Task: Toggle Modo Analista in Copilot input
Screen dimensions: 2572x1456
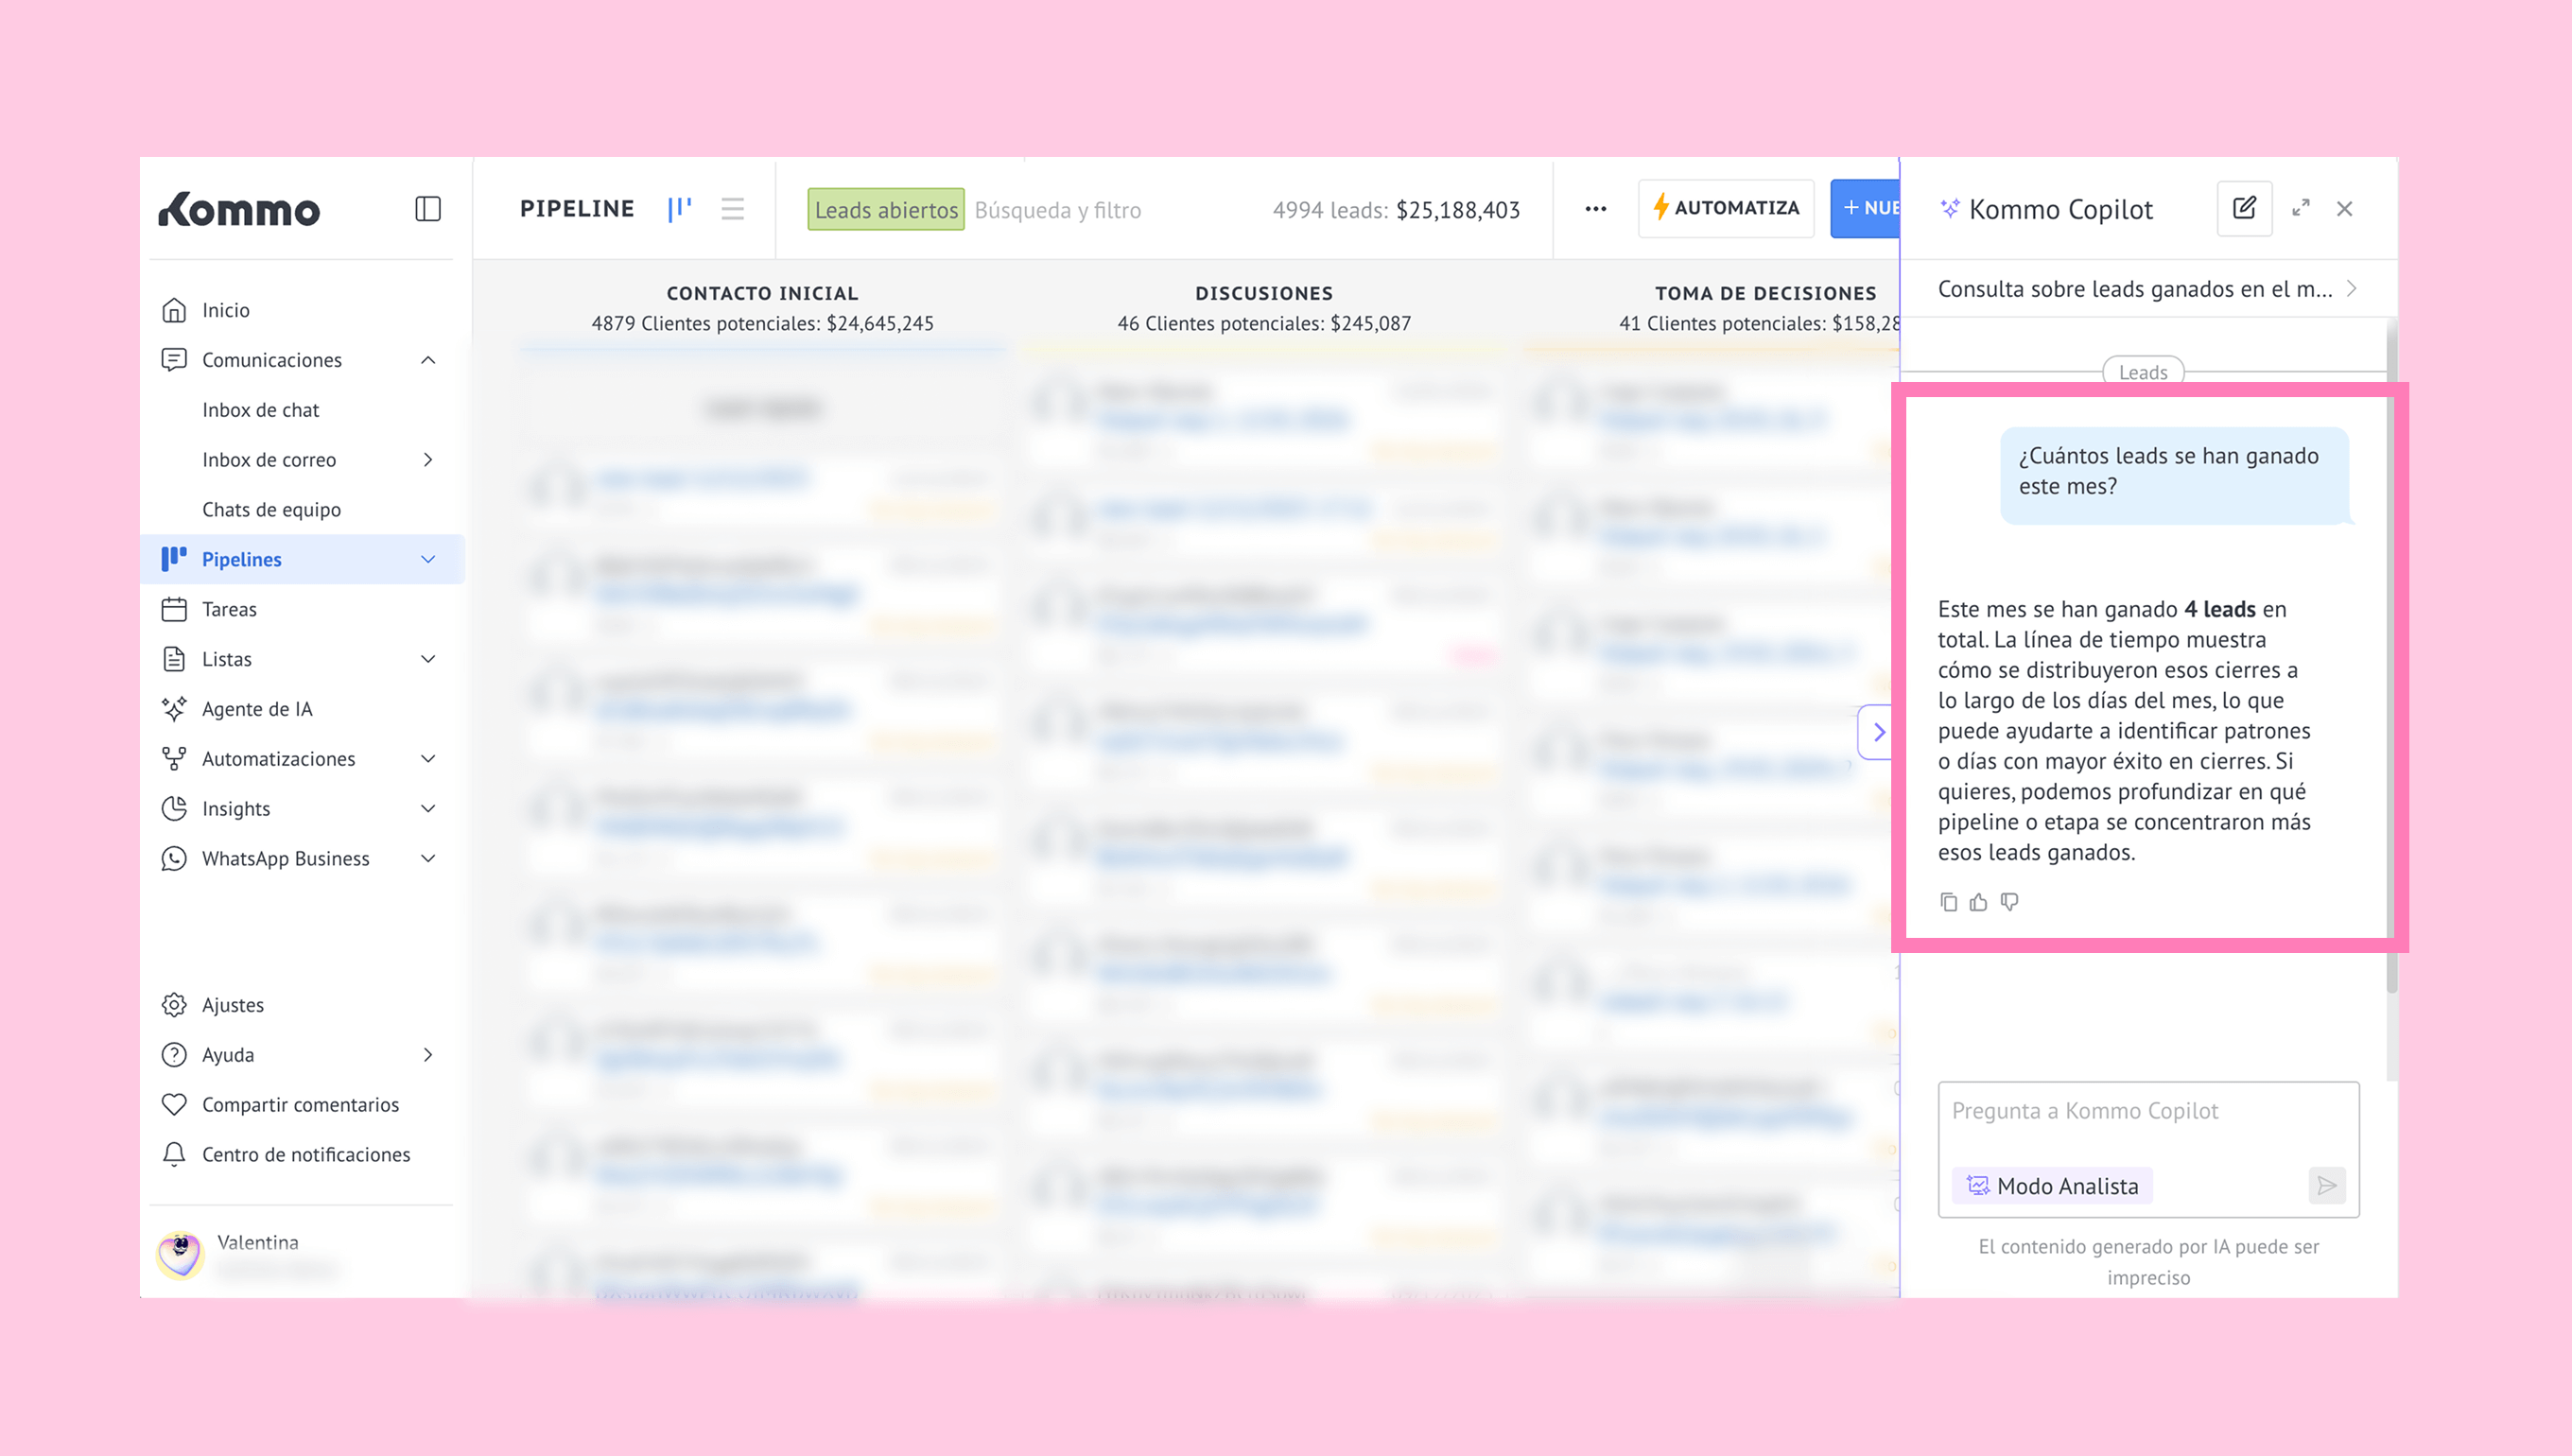Action: tap(2052, 1186)
